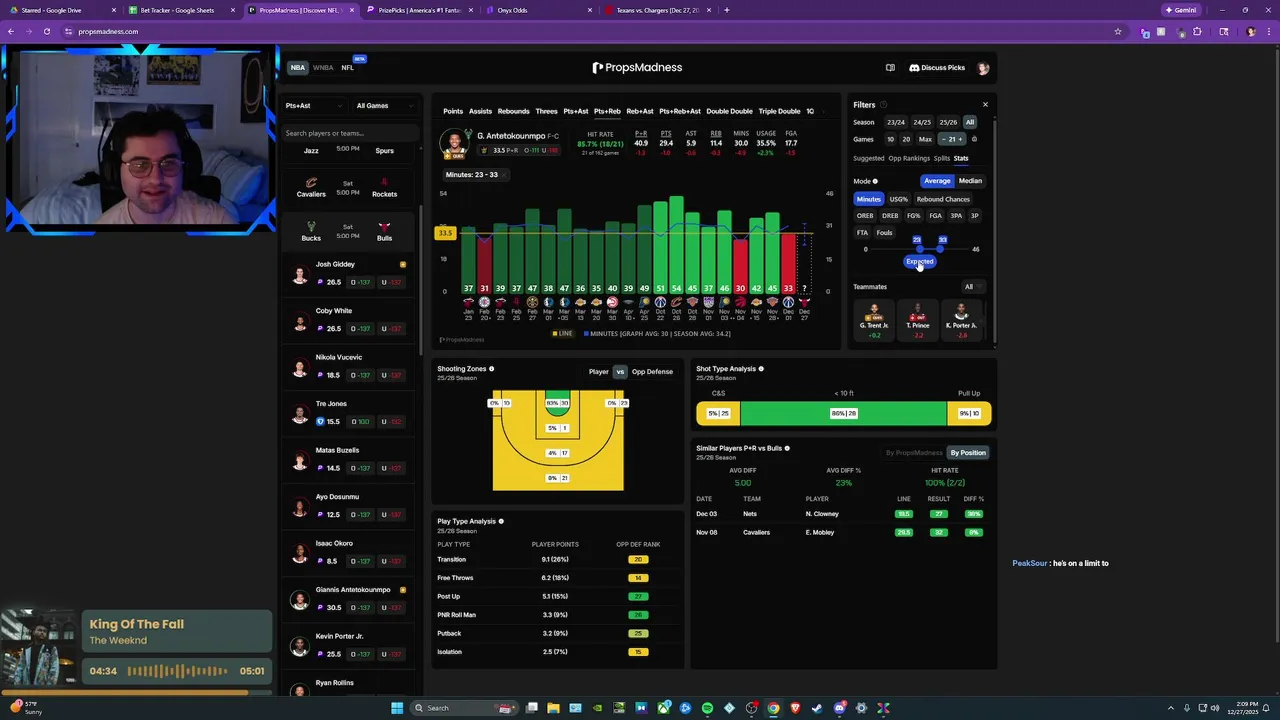The image size is (1280, 720).
Task: Select season 25/26
Action: tap(948, 122)
